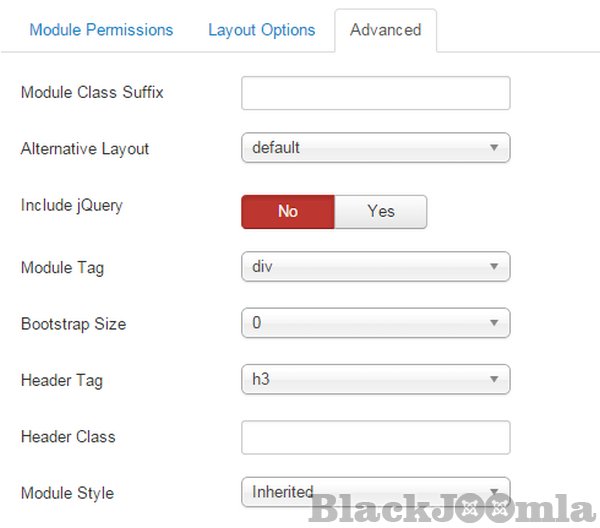
Task: Click the Bootstrap Size dropdown arrow
Action: (x=494, y=323)
